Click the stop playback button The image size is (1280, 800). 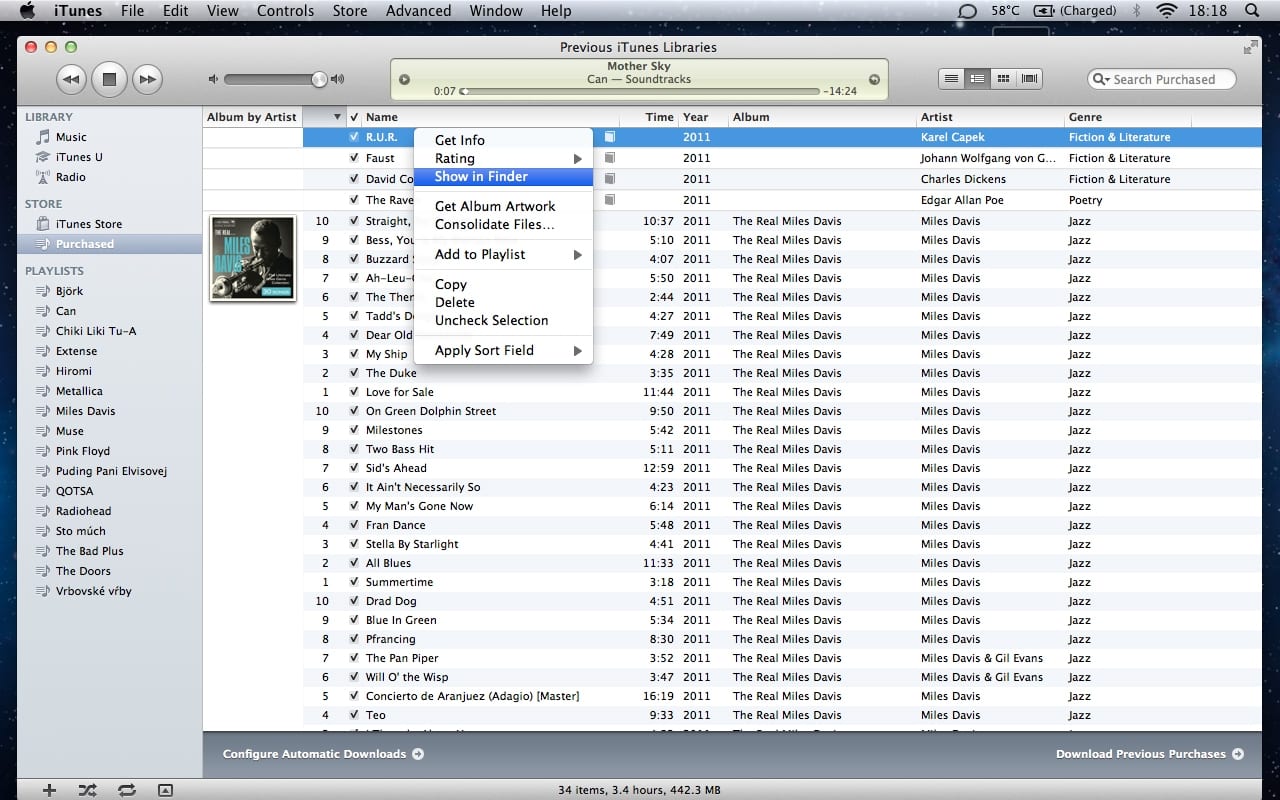[x=109, y=79]
